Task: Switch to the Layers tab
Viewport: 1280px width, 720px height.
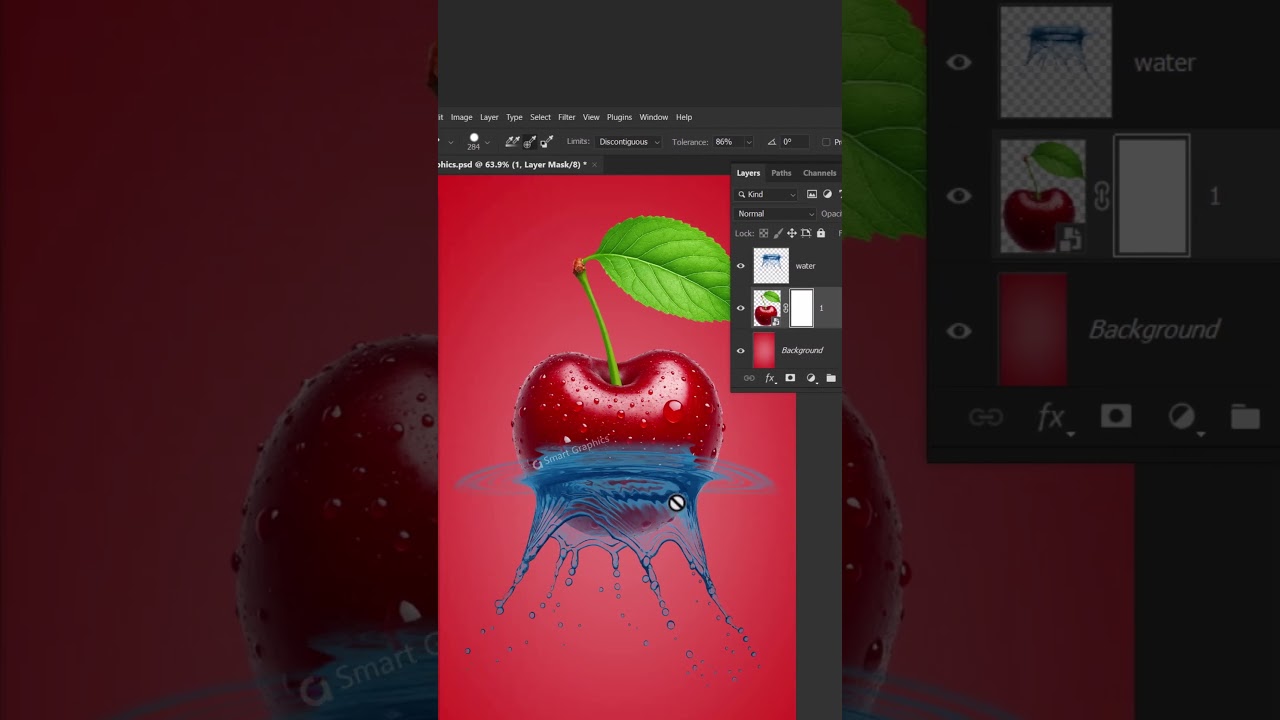Action: [748, 173]
